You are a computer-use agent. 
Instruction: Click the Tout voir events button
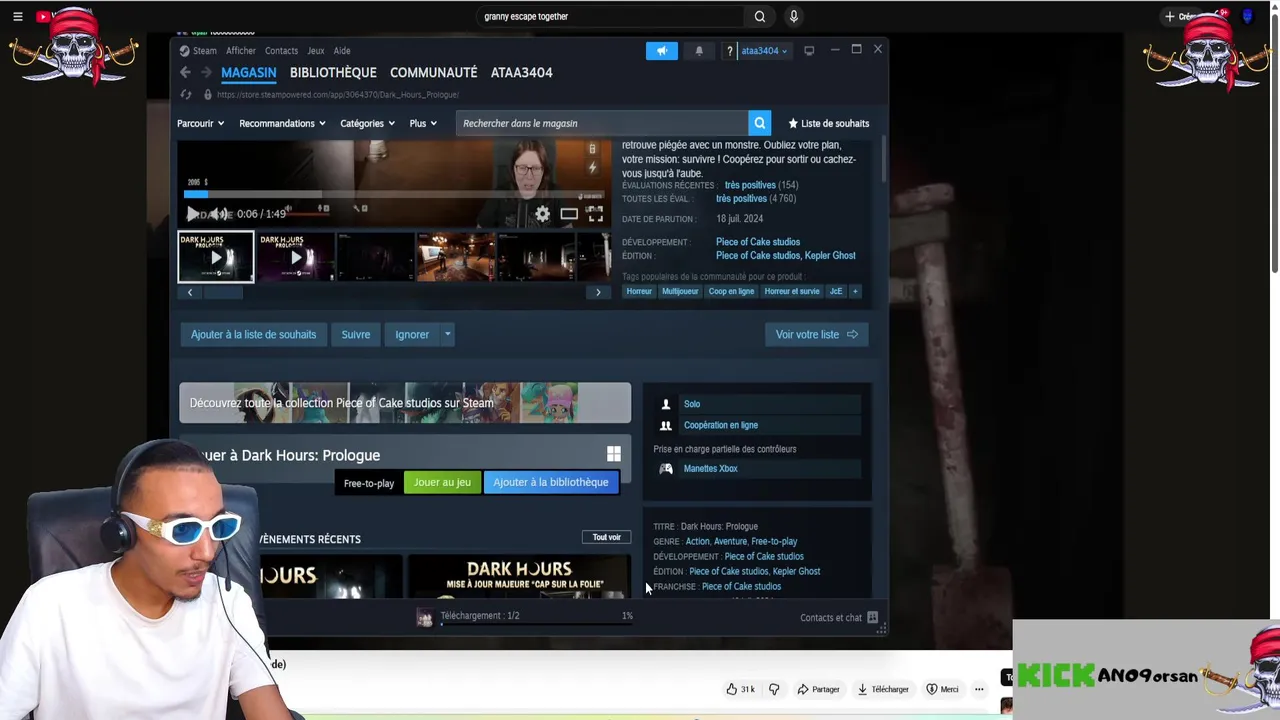(606, 538)
